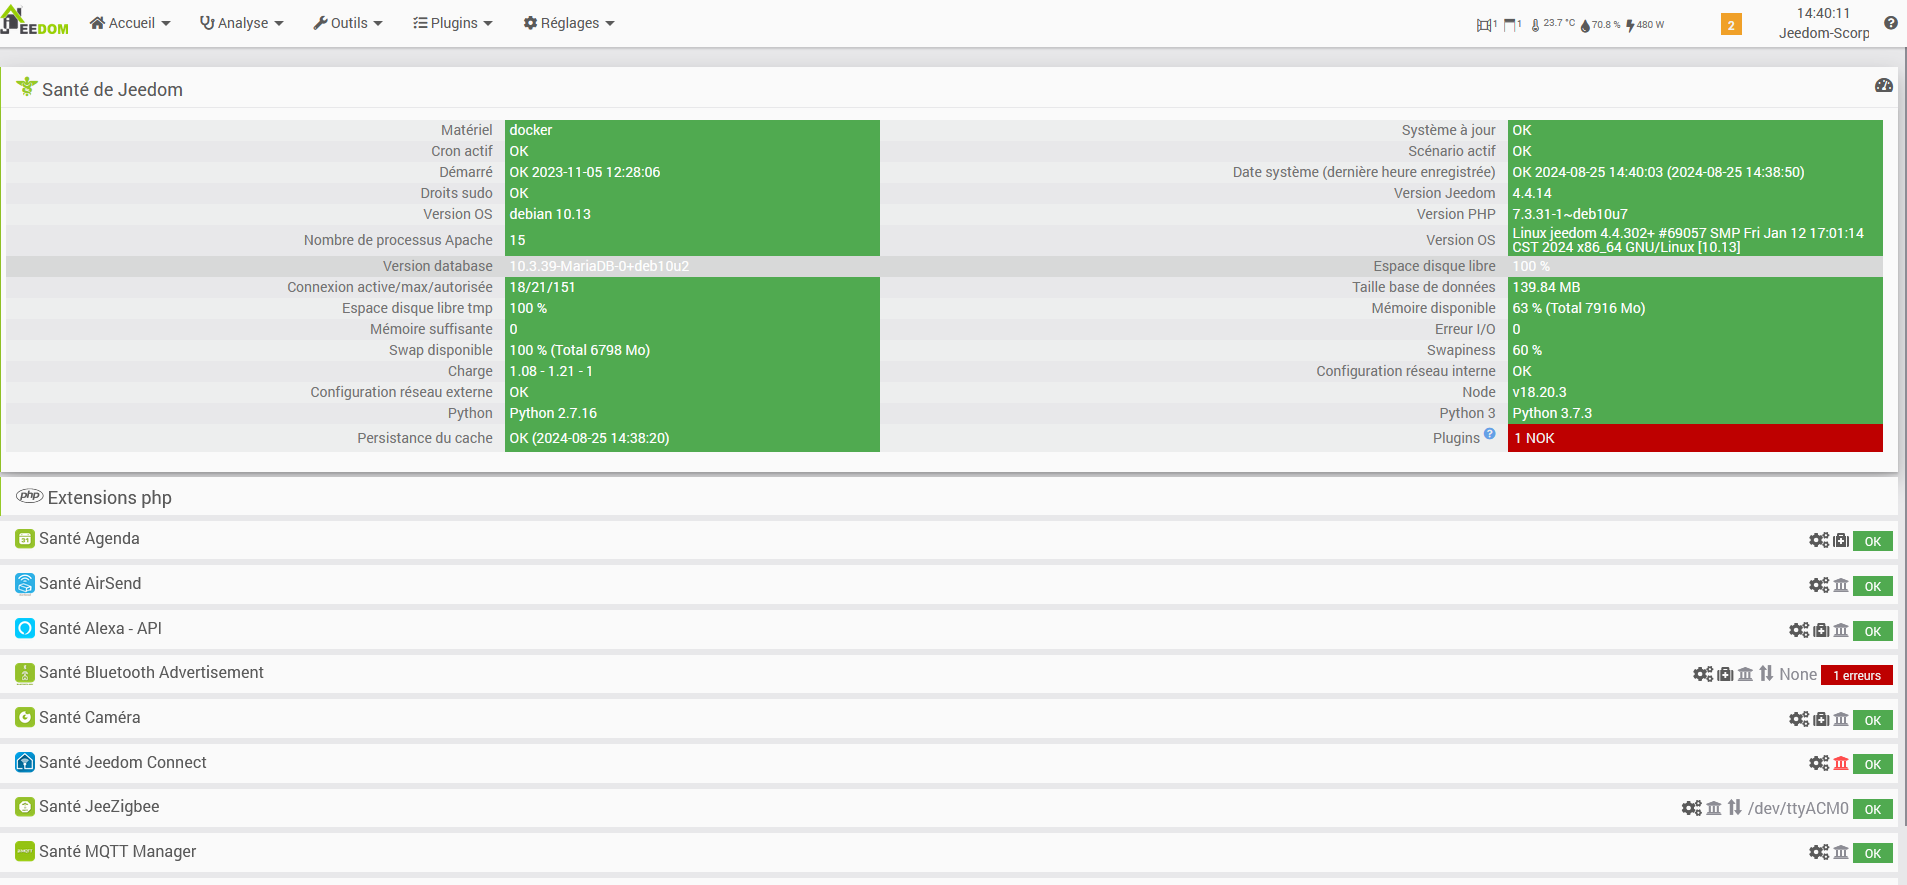
Task: Click the Jeedom logo
Action: pos(35,22)
